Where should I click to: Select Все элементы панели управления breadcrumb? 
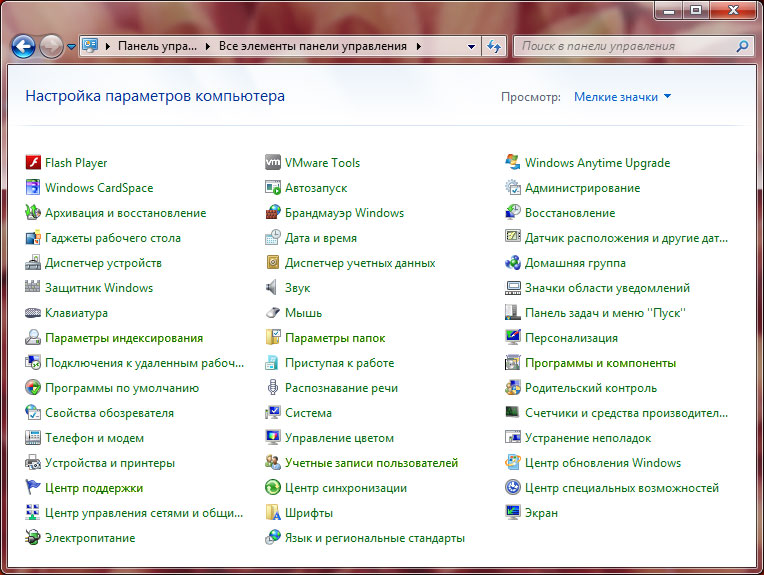coord(313,46)
